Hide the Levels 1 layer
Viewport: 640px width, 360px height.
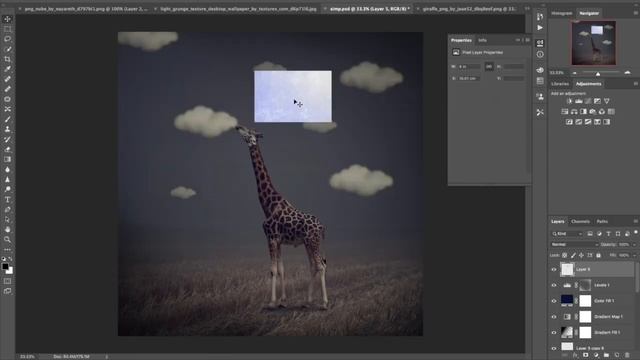pyautogui.click(x=554, y=285)
